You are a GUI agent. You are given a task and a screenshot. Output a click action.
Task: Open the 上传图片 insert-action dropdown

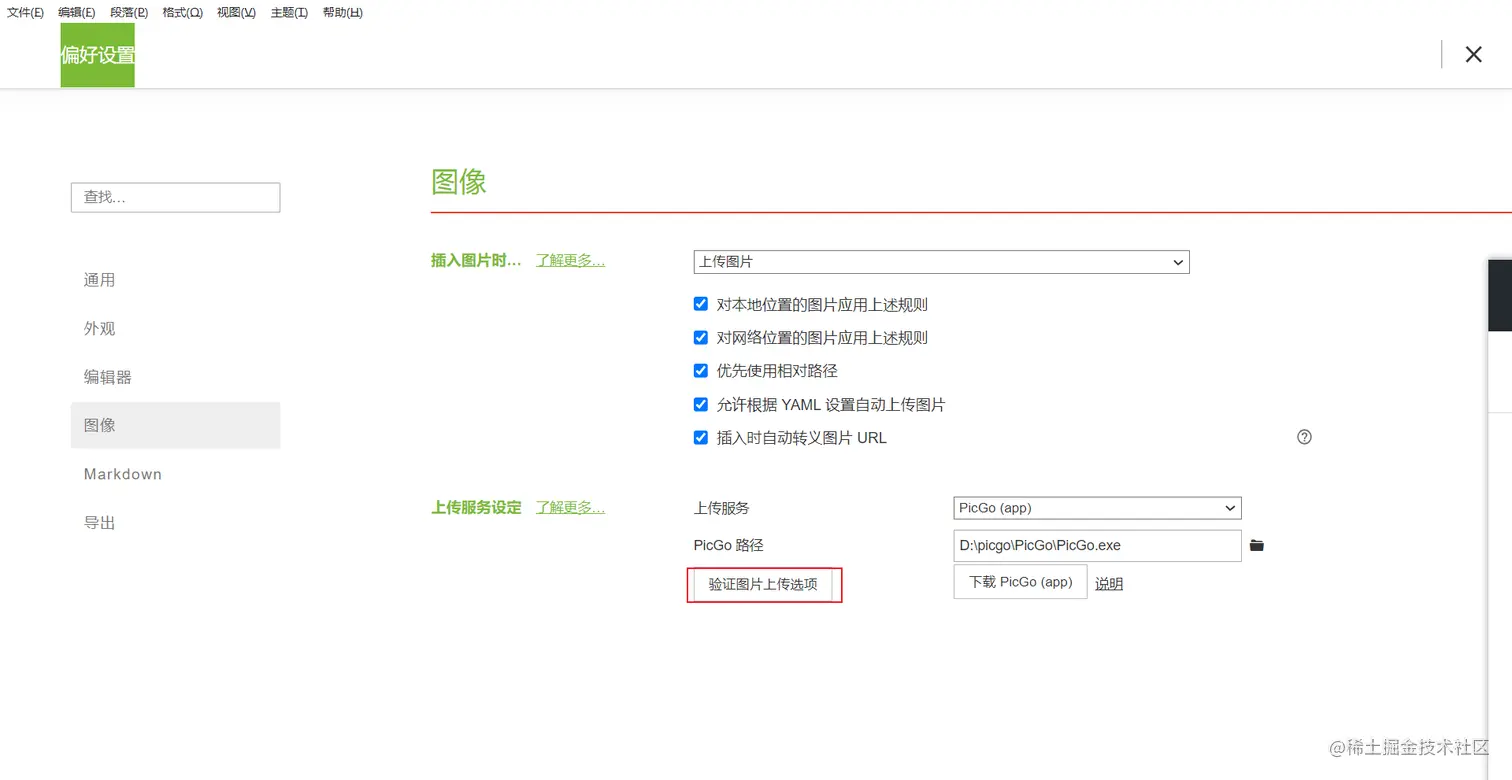tap(941, 262)
